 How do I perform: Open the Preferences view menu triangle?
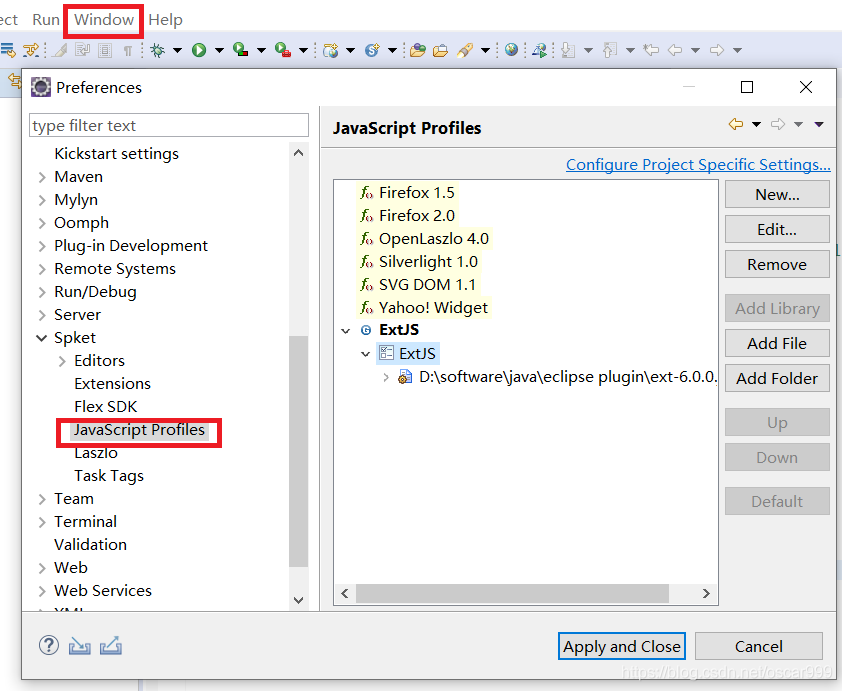coord(819,125)
